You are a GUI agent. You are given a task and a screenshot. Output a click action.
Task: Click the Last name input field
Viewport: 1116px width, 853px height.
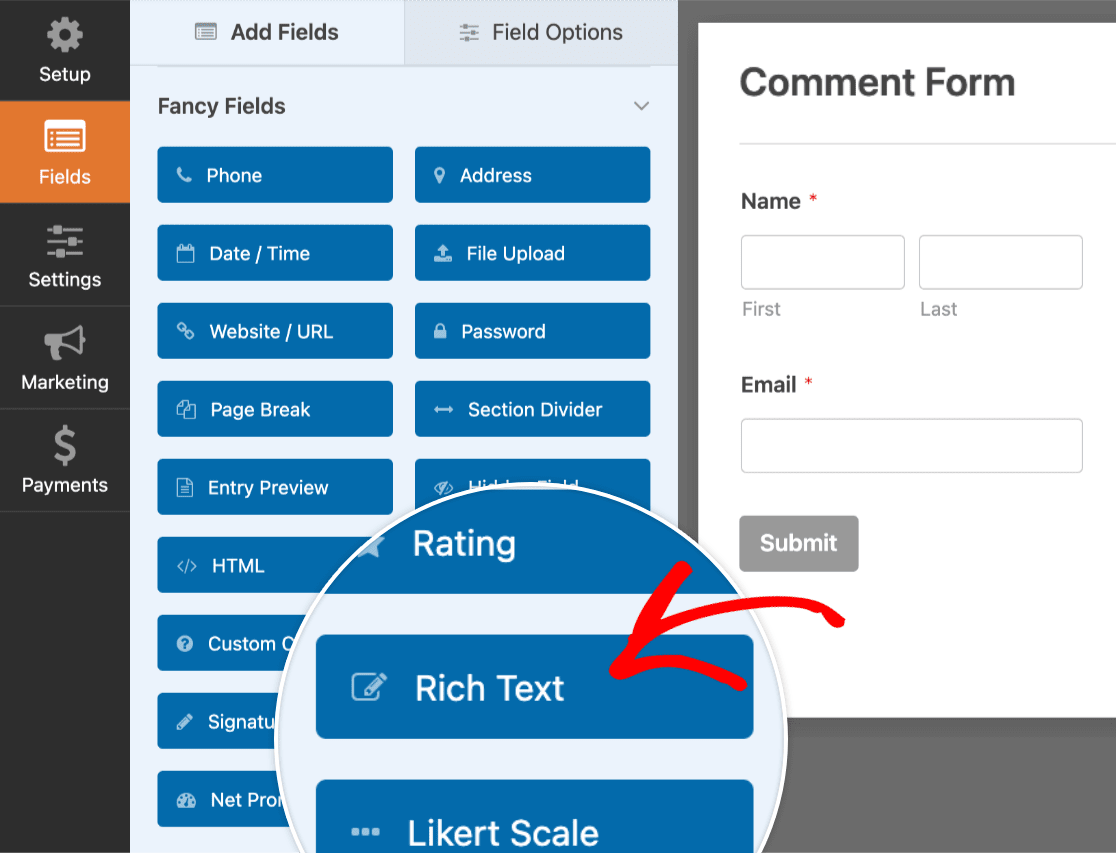(x=1000, y=262)
